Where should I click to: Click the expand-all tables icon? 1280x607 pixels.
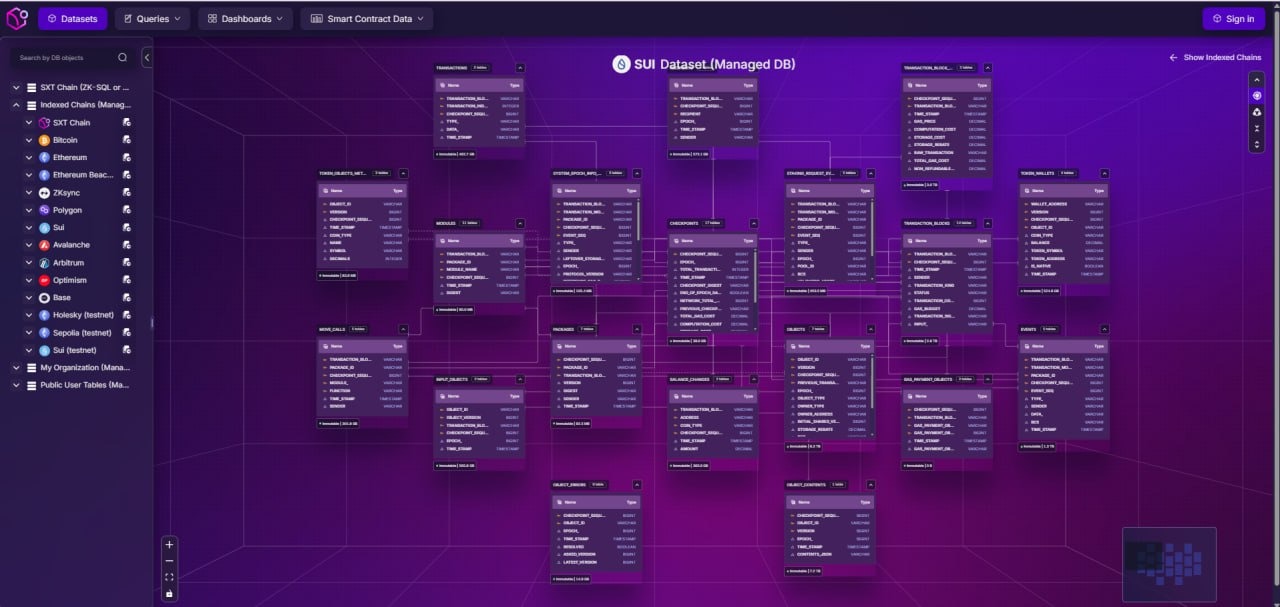pyautogui.click(x=1257, y=144)
